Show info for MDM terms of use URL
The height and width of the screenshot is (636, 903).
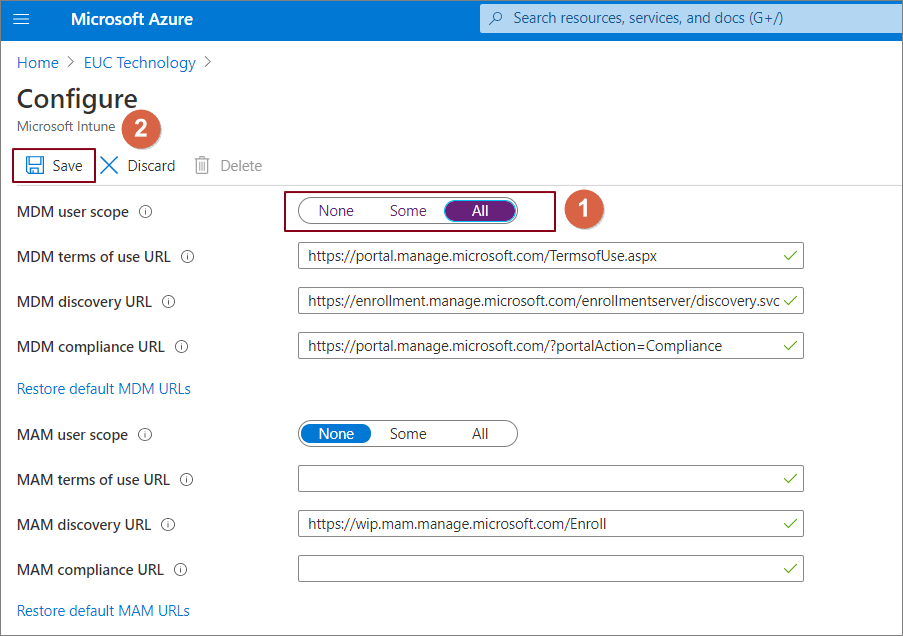click(188, 257)
